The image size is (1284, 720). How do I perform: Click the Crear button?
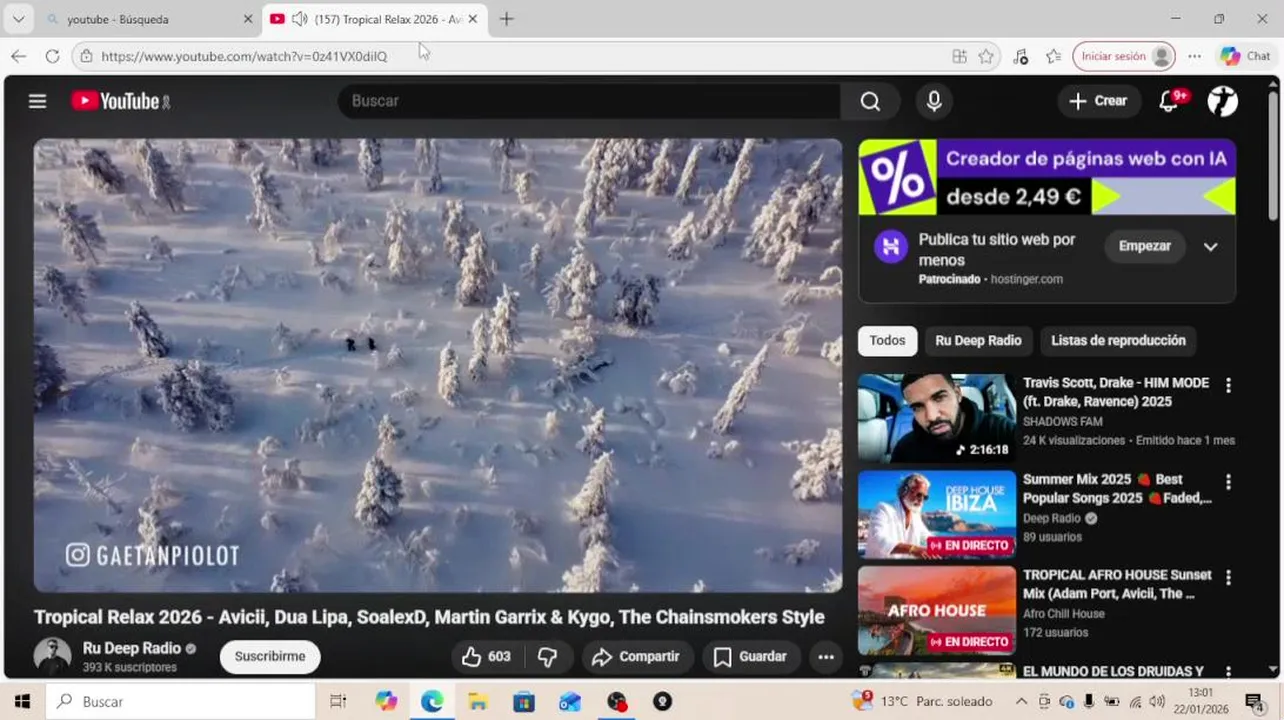click(1098, 101)
